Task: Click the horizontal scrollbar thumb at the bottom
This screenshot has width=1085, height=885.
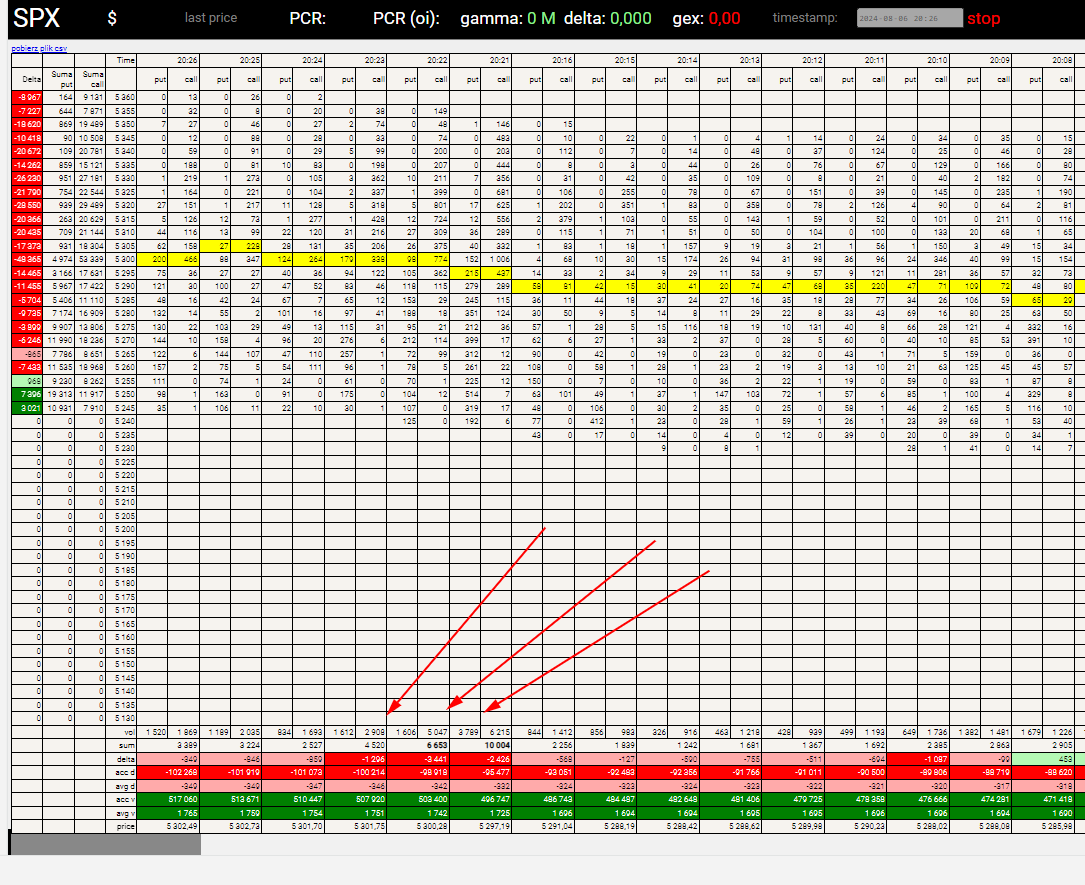Action: 106,844
